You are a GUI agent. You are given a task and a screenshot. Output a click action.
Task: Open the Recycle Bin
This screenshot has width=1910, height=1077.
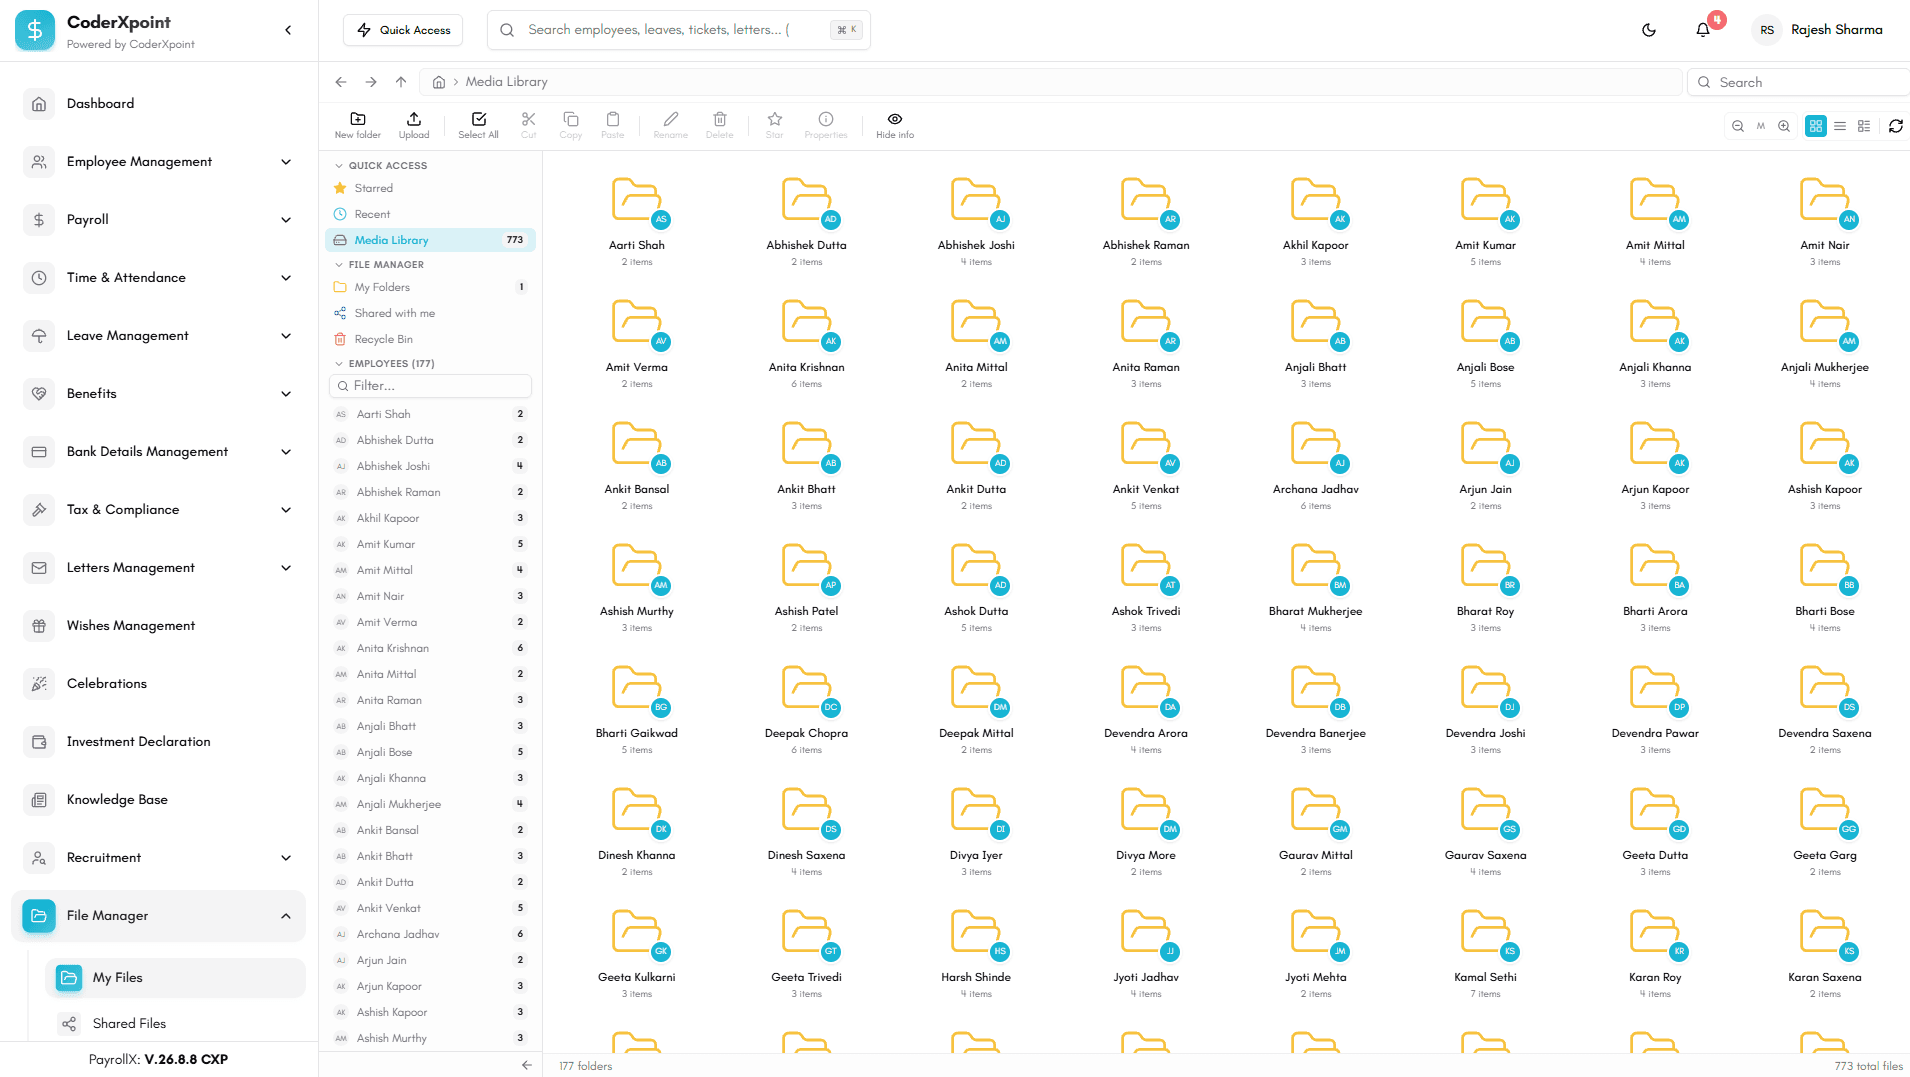(430, 340)
